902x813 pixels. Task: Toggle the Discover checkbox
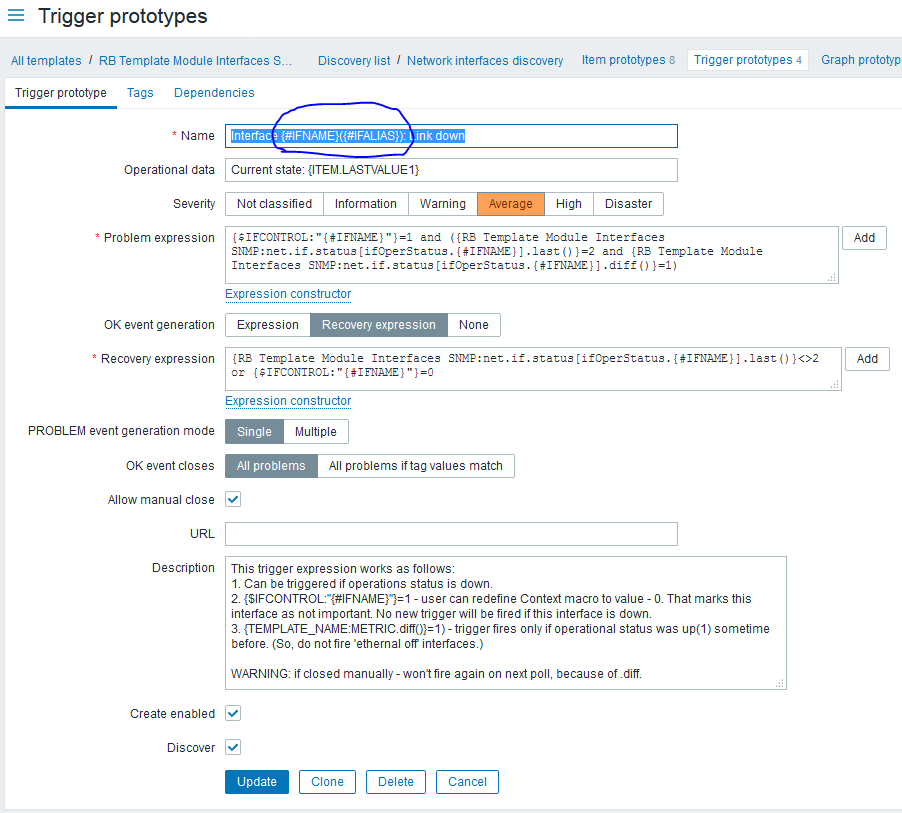coord(233,747)
